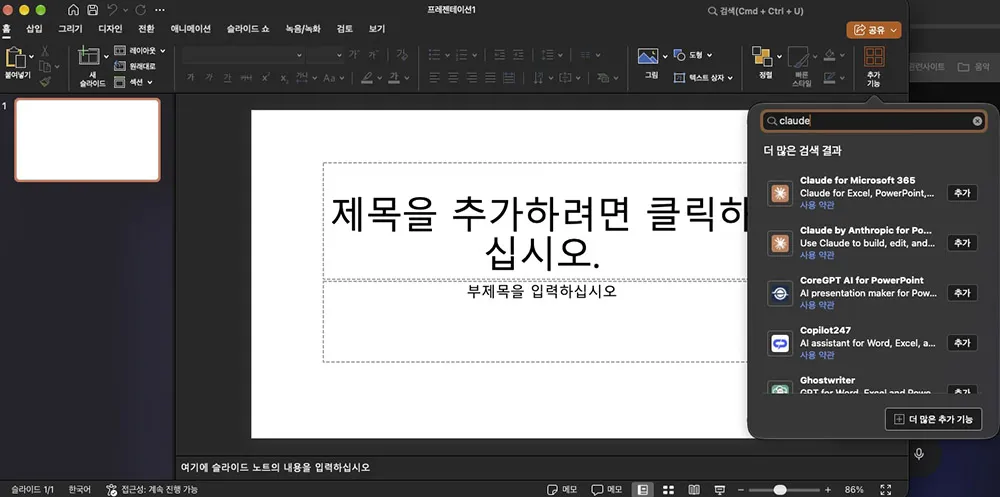Image resolution: width=1000 pixels, height=497 pixels.
Task: Open the 슬라이드 쇼 tab
Action: click(248, 29)
